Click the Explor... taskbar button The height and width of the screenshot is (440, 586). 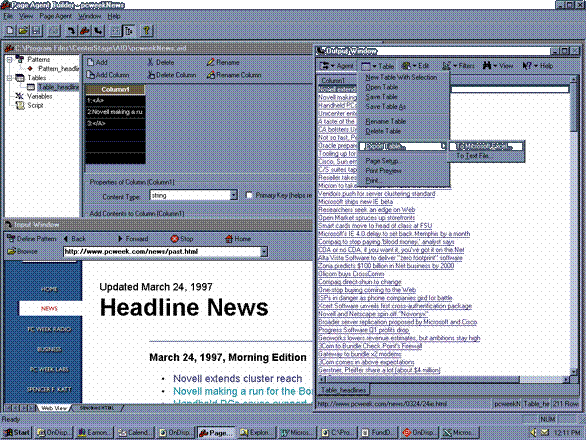point(256,433)
